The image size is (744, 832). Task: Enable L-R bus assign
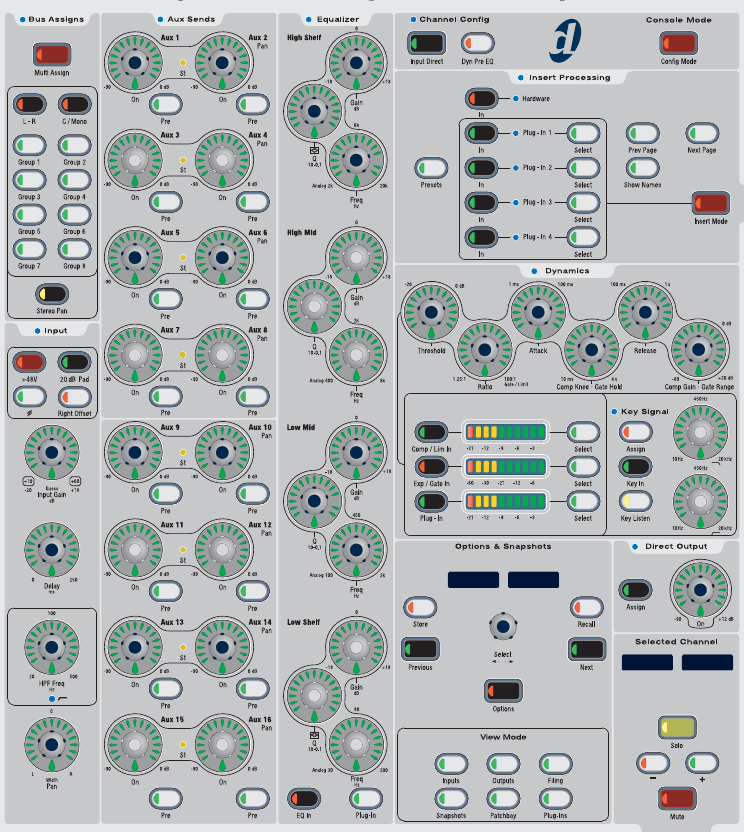30,104
